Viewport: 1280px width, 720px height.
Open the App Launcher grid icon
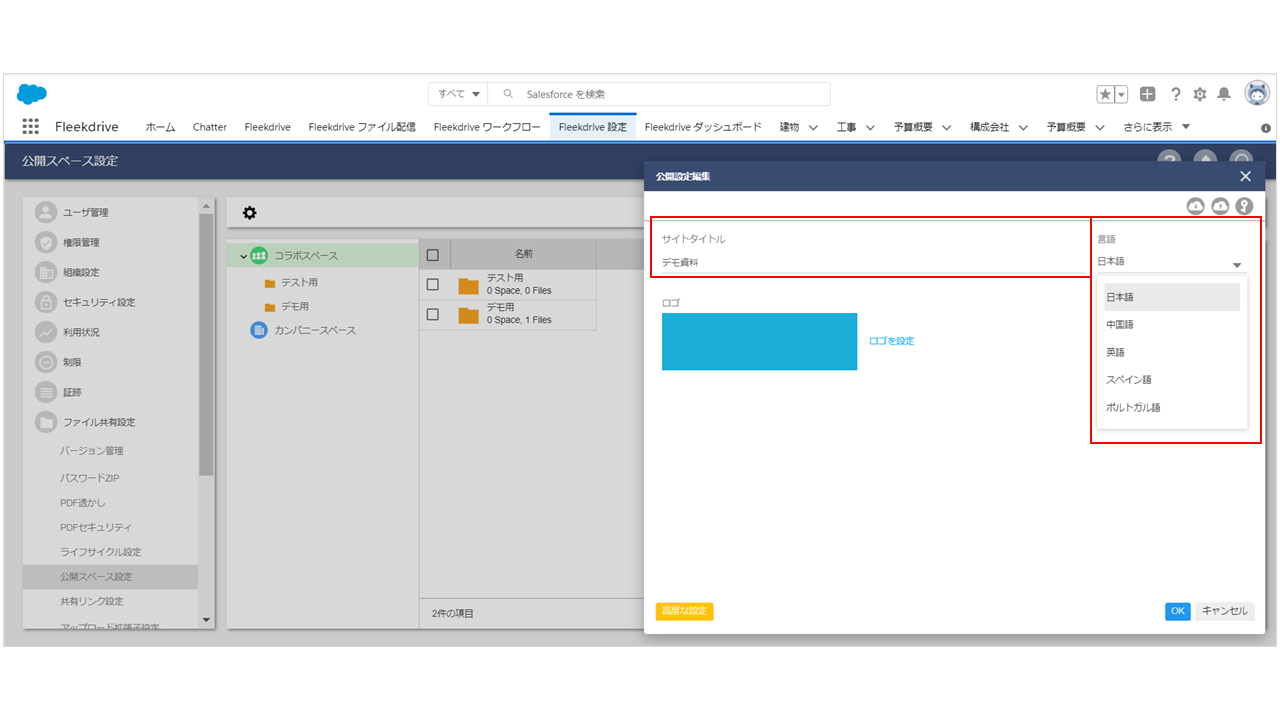coord(31,127)
